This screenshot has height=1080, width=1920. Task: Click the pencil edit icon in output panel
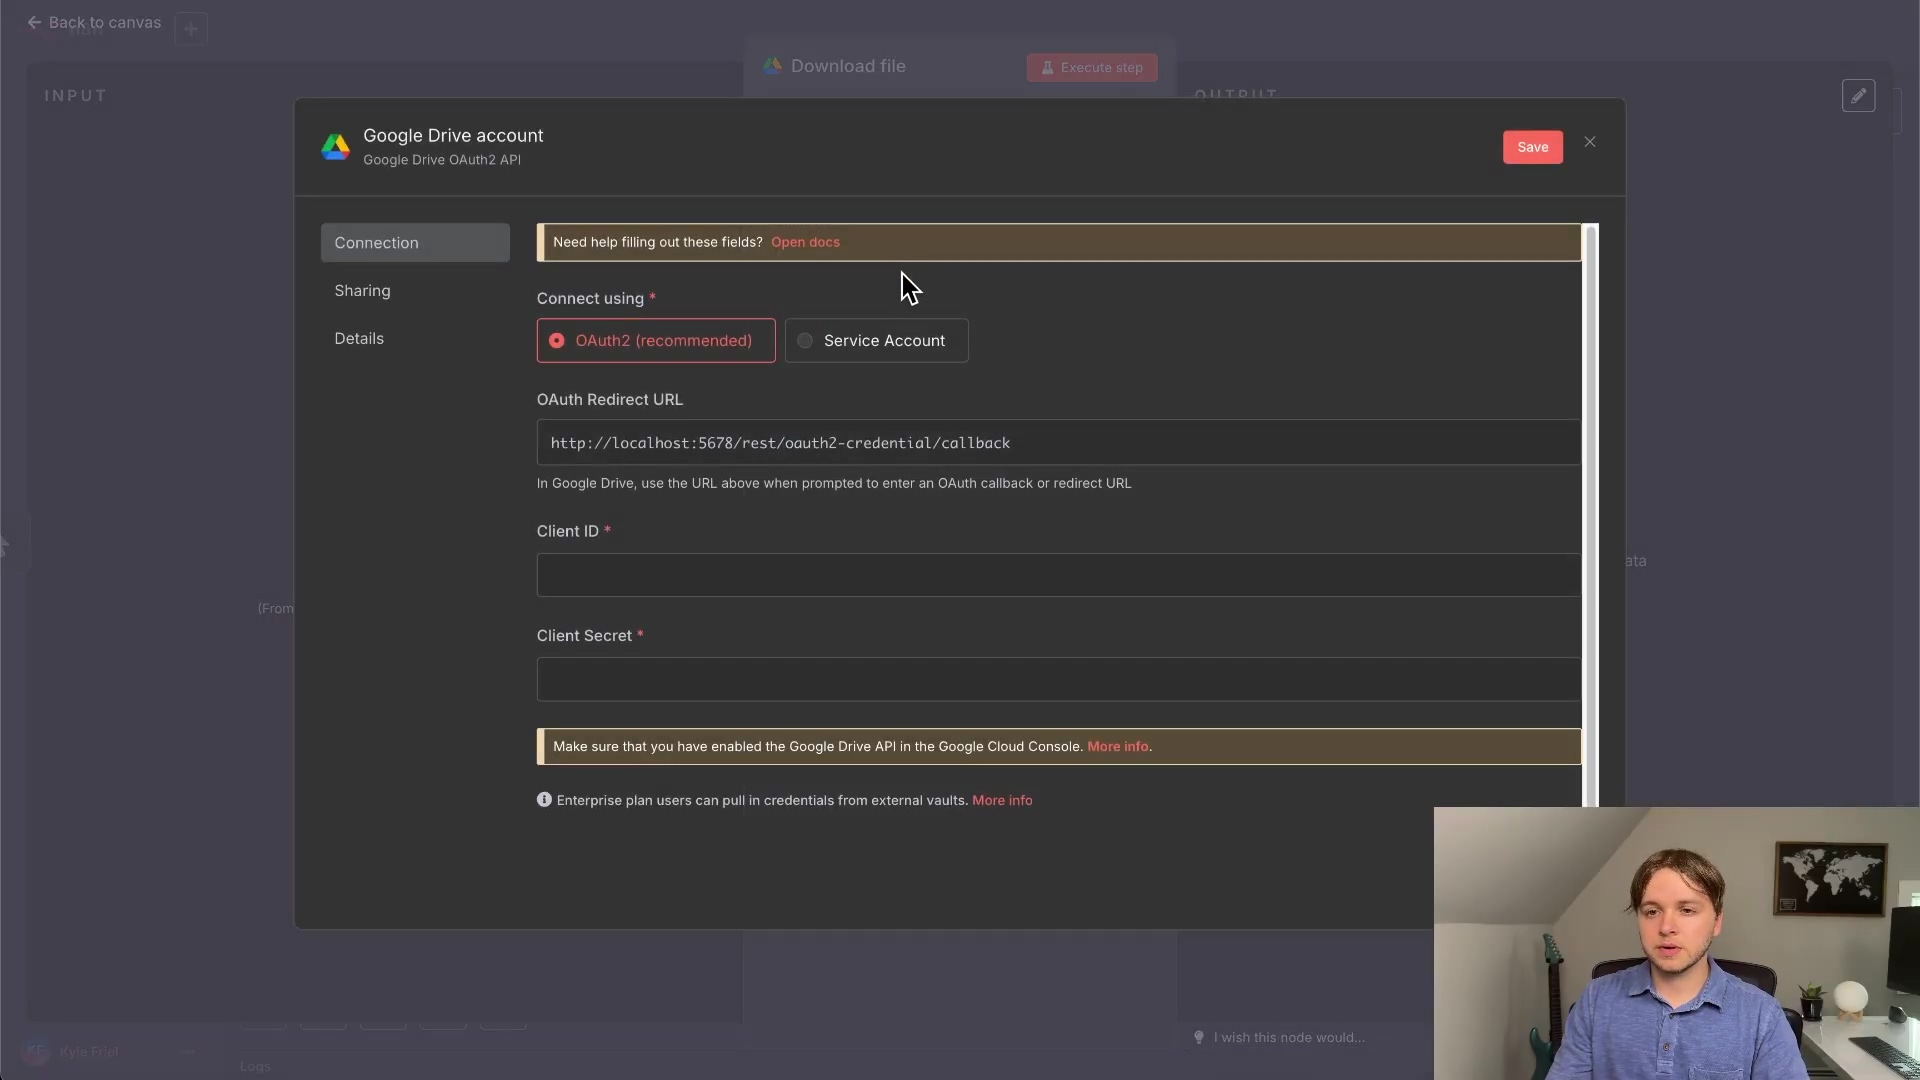pos(1858,96)
